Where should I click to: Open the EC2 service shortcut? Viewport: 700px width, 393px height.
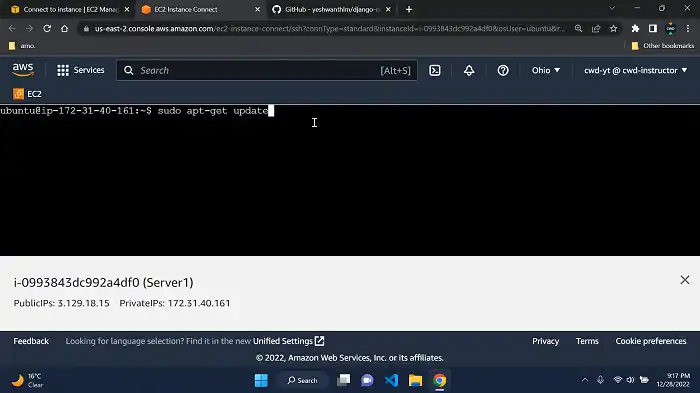[x=28, y=94]
